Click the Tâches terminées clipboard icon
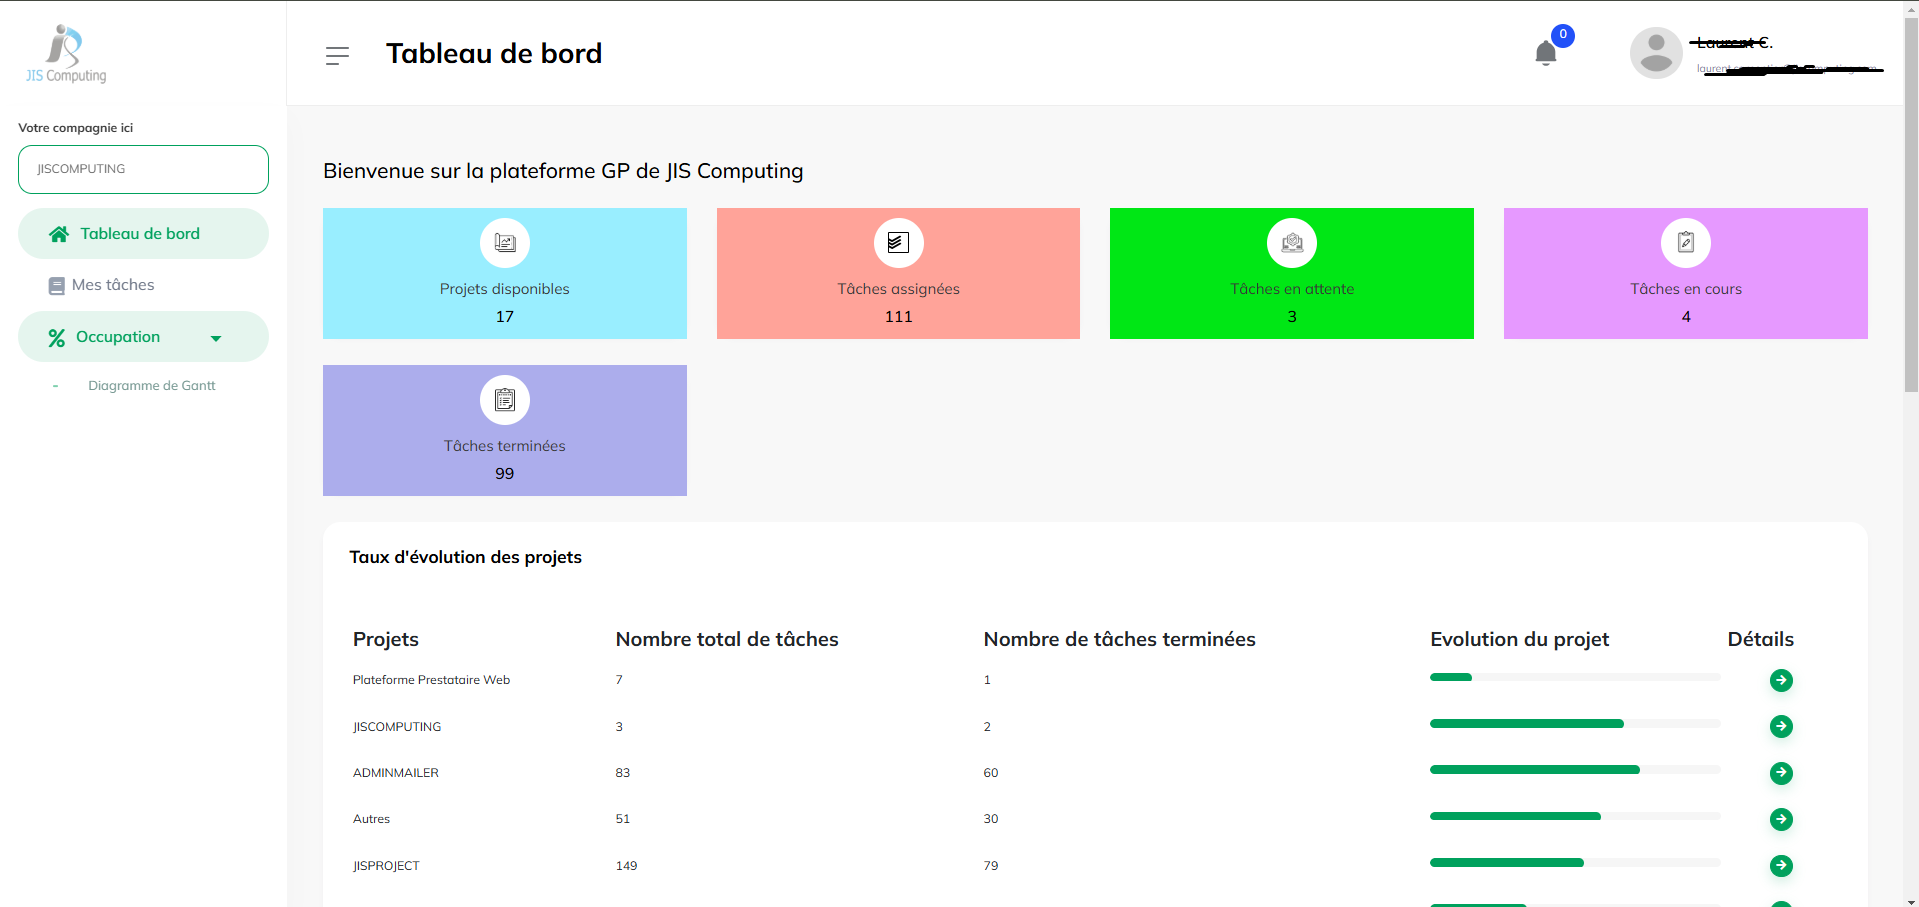The height and width of the screenshot is (907, 1919). [x=505, y=400]
